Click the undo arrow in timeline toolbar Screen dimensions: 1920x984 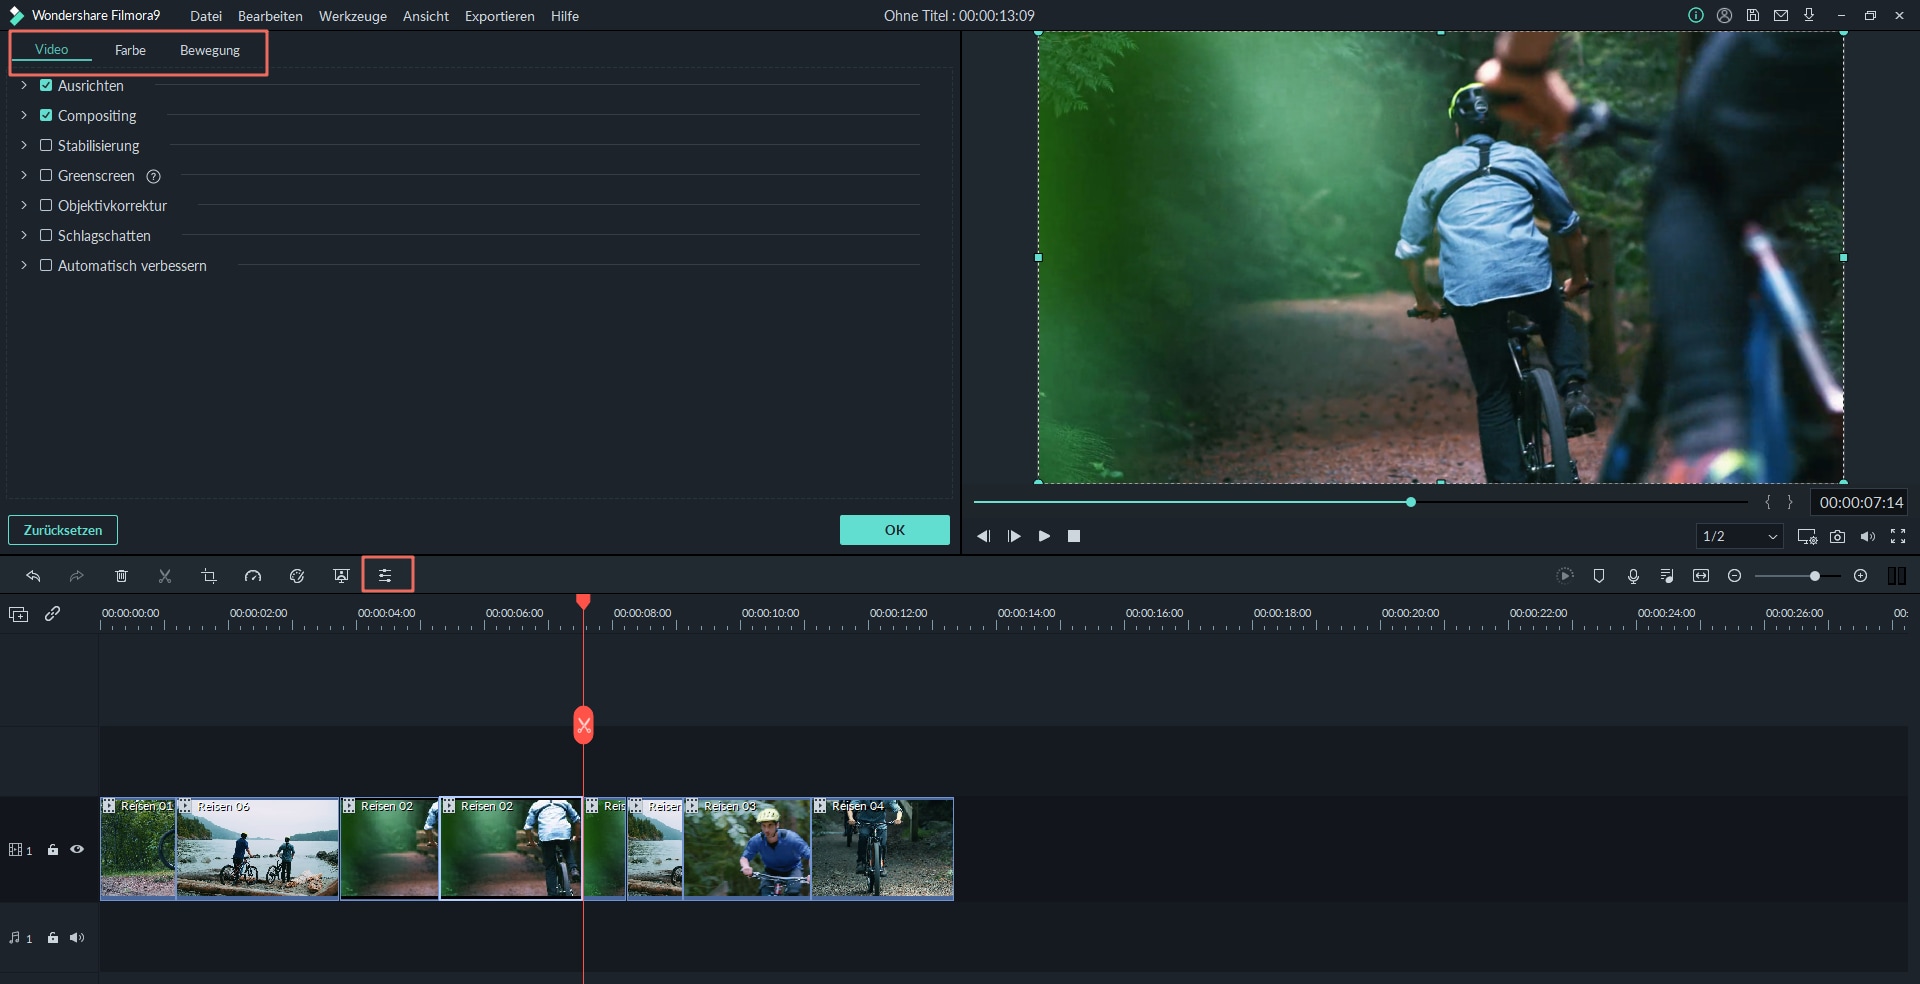point(33,576)
